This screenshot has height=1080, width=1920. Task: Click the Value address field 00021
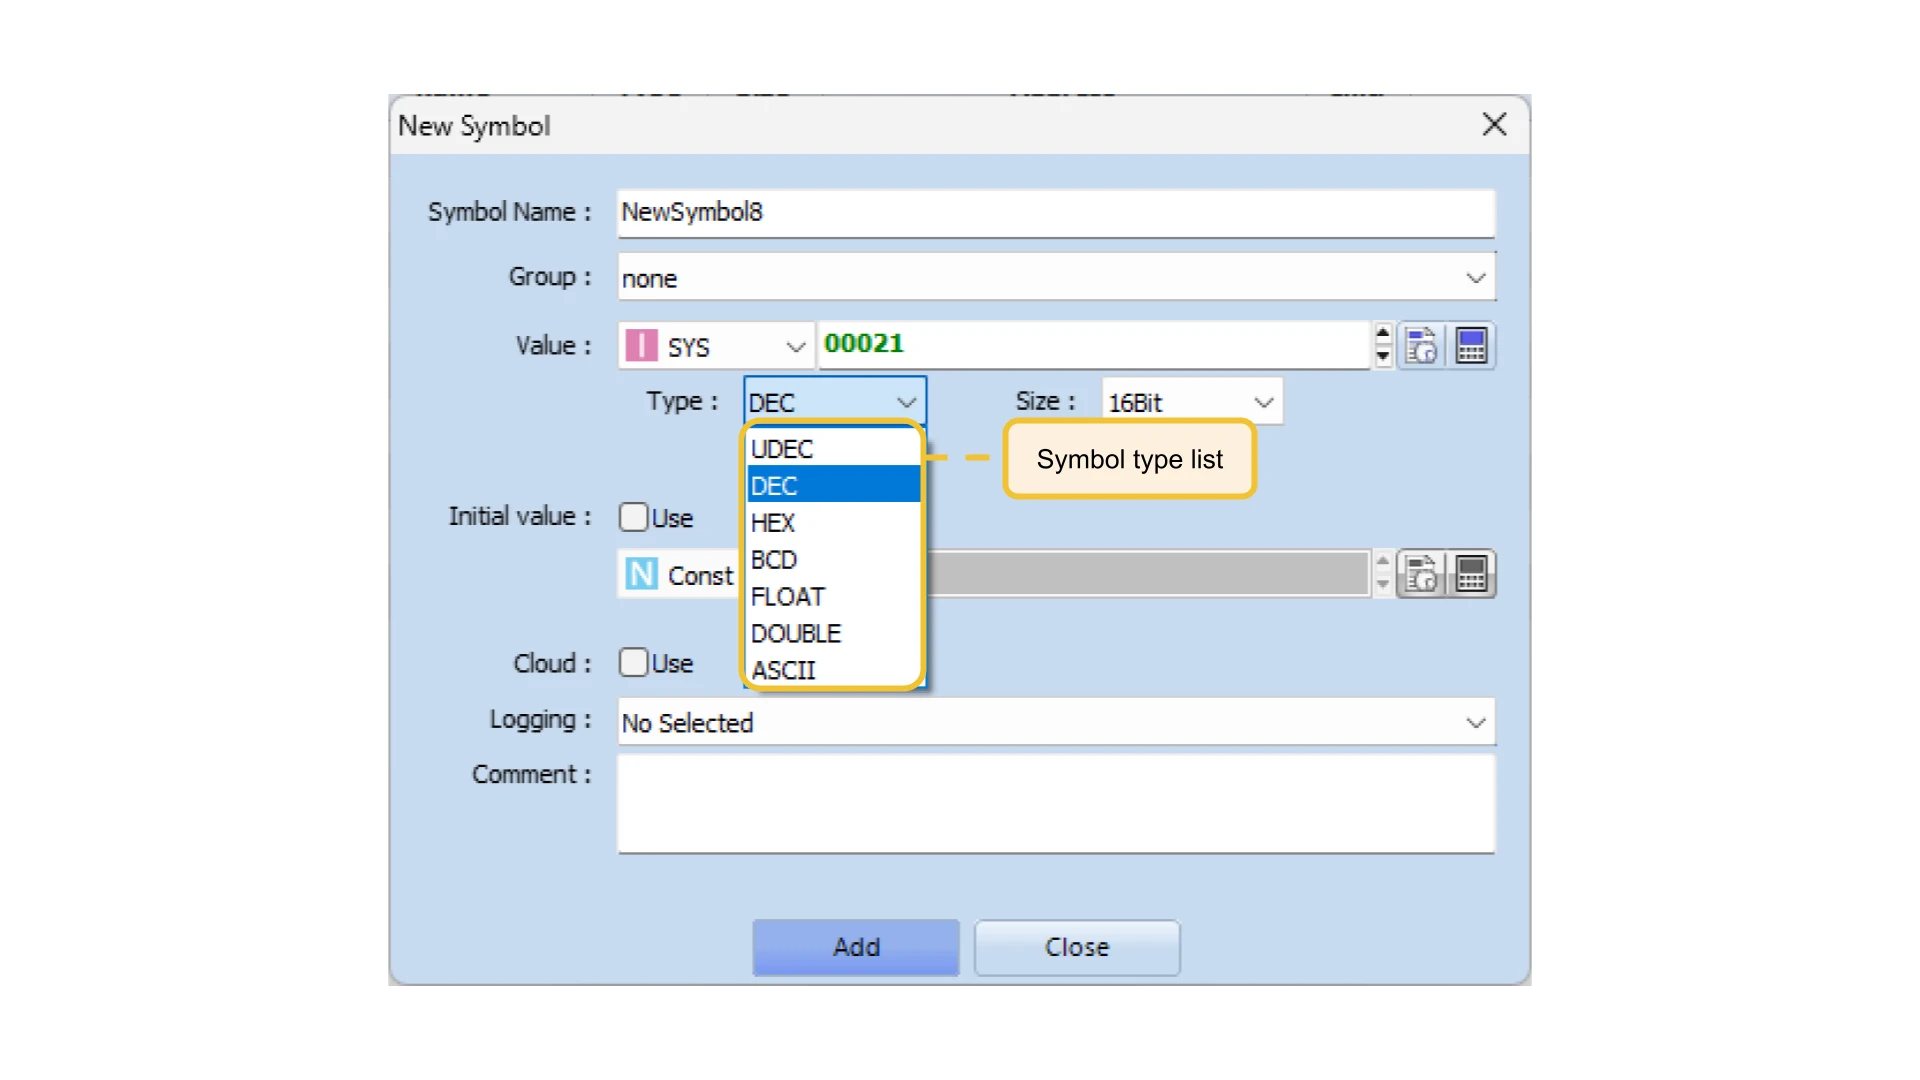click(1094, 345)
